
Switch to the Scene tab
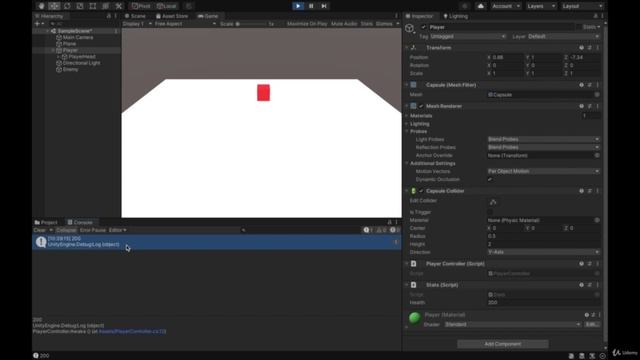[136, 16]
